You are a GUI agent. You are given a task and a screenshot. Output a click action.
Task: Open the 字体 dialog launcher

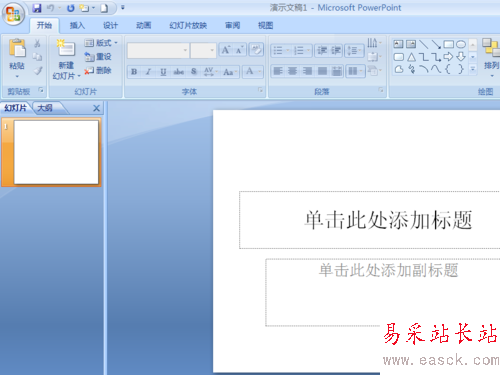click(x=261, y=90)
